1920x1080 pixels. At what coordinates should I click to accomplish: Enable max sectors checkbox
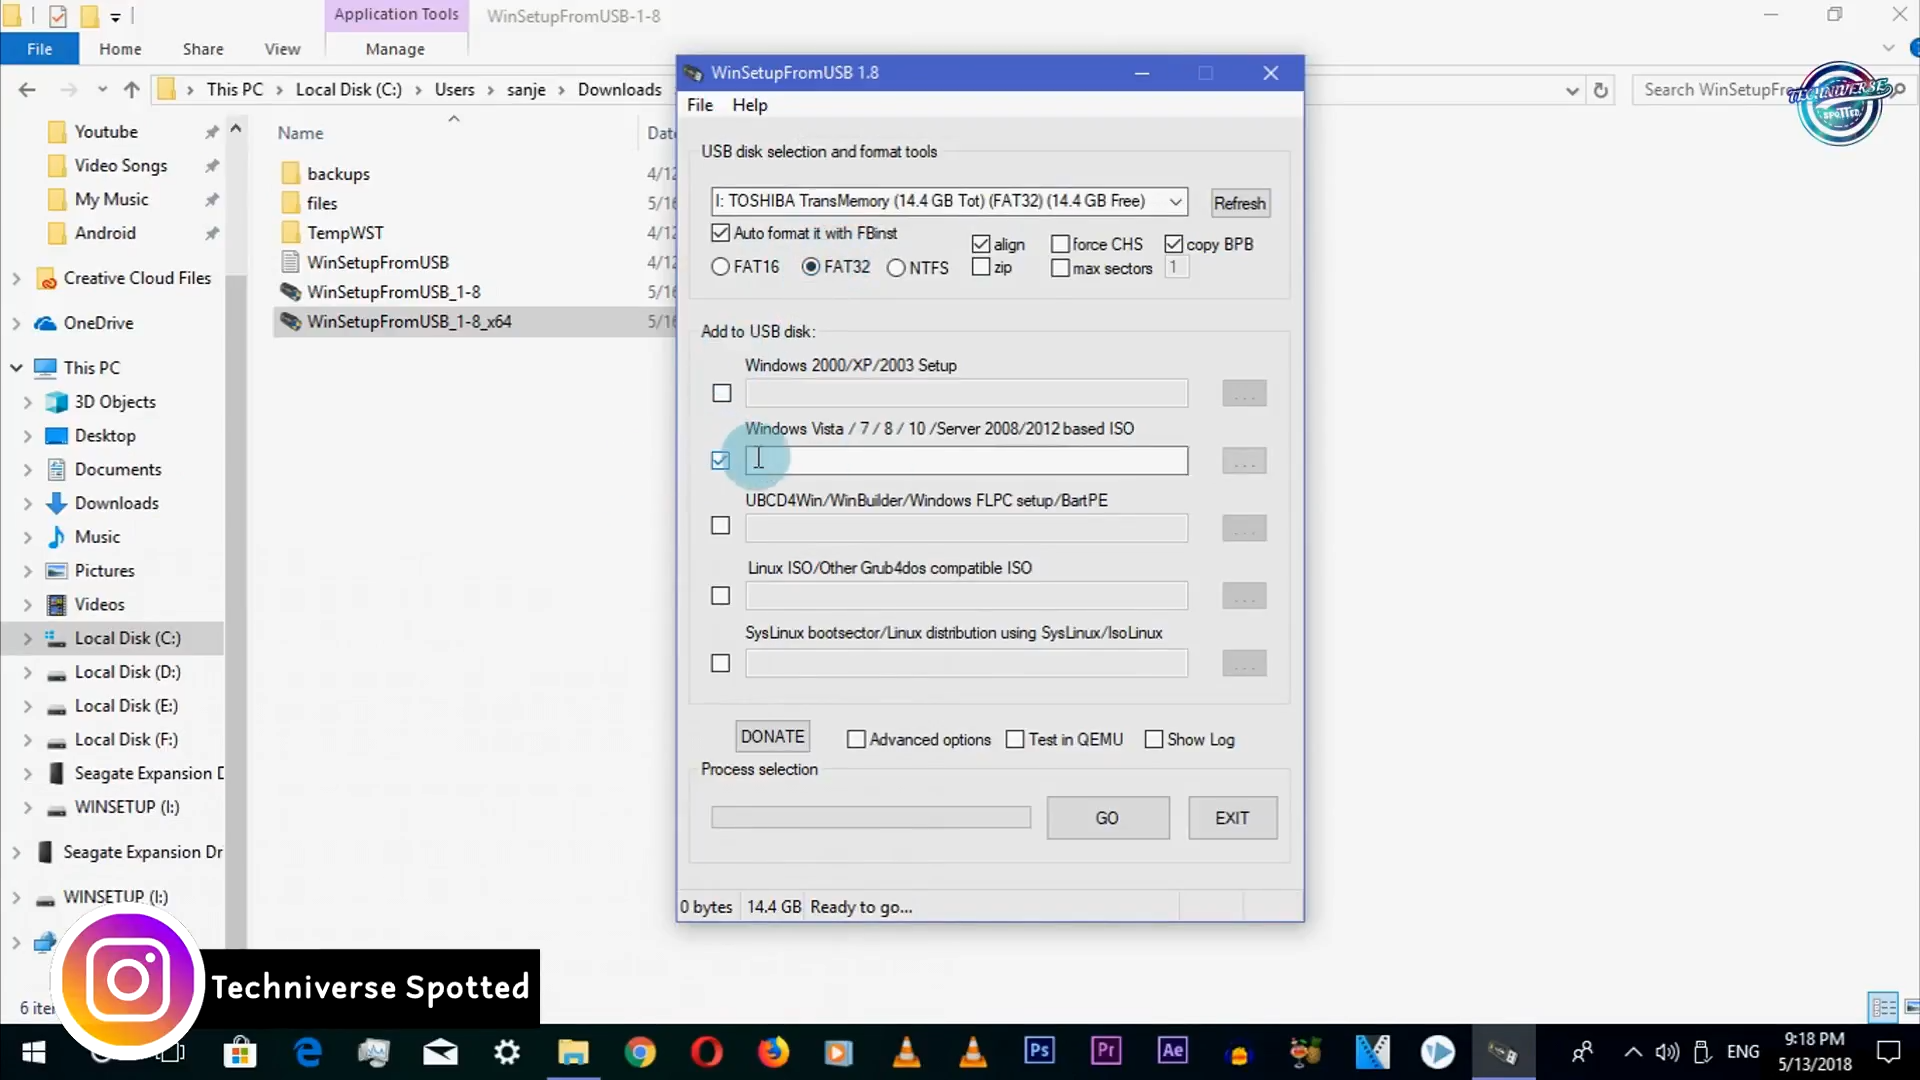pyautogui.click(x=1060, y=268)
